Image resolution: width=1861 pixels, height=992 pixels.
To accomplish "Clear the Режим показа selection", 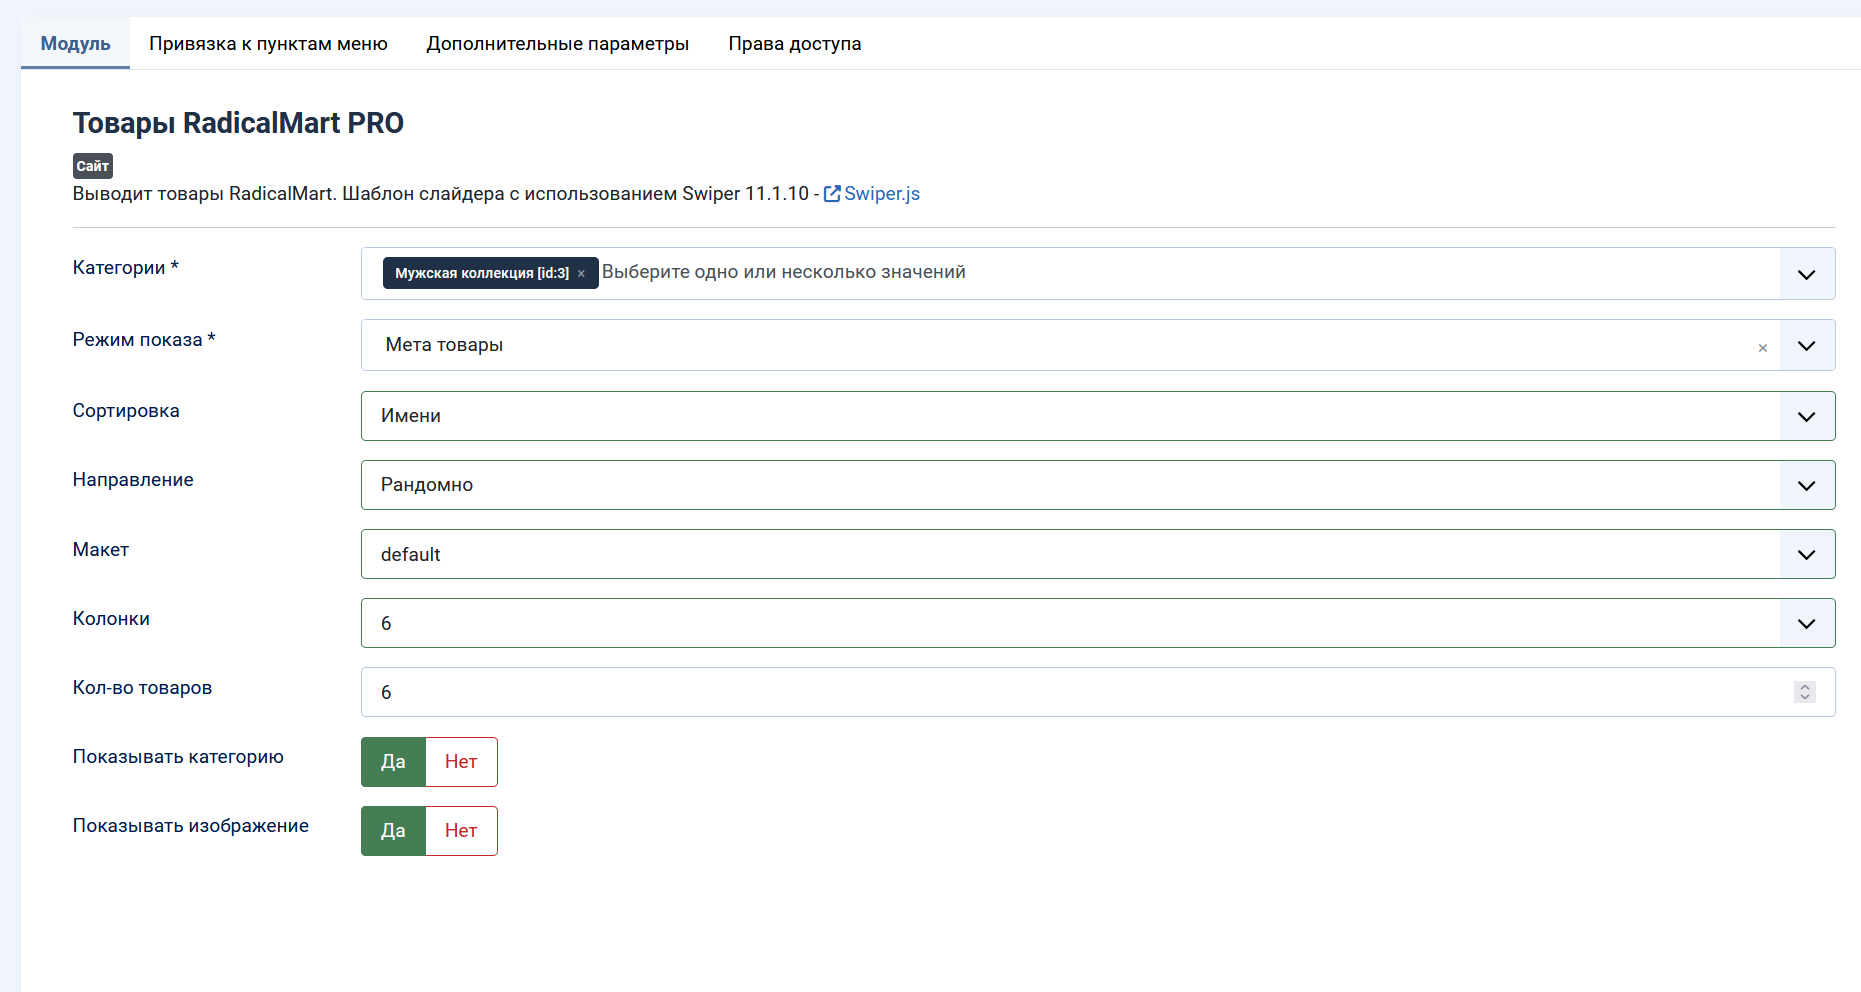I will (1762, 348).
